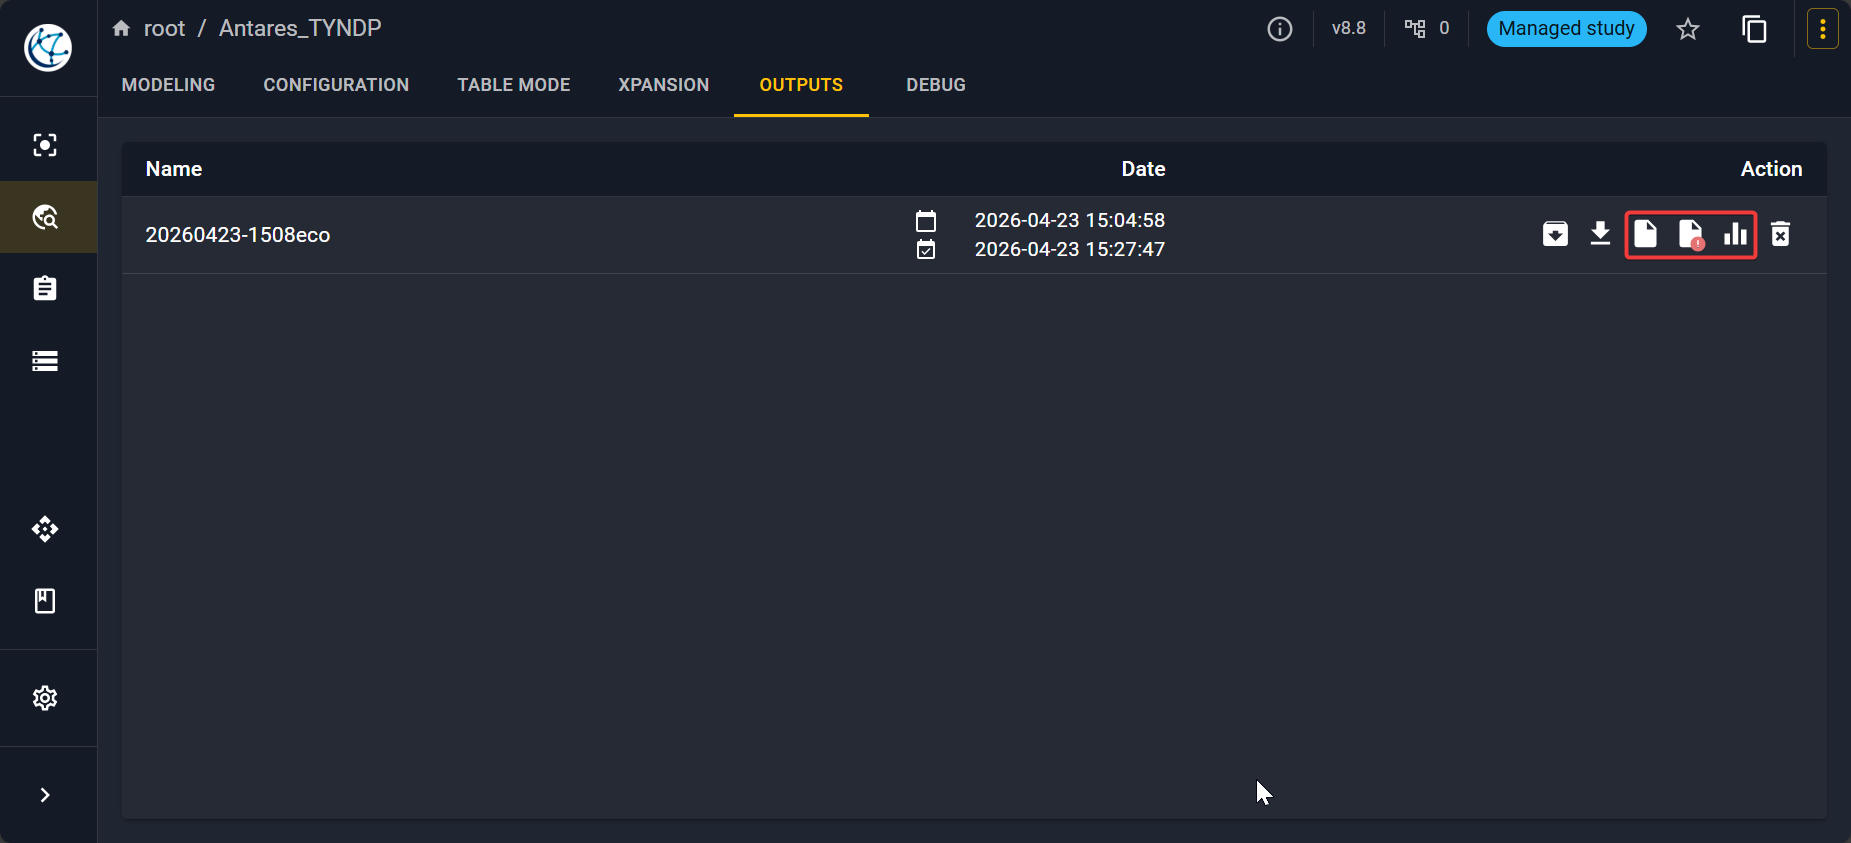The image size is (1851, 843).
Task: Select the OUTPUTS tab
Action: tap(801, 85)
